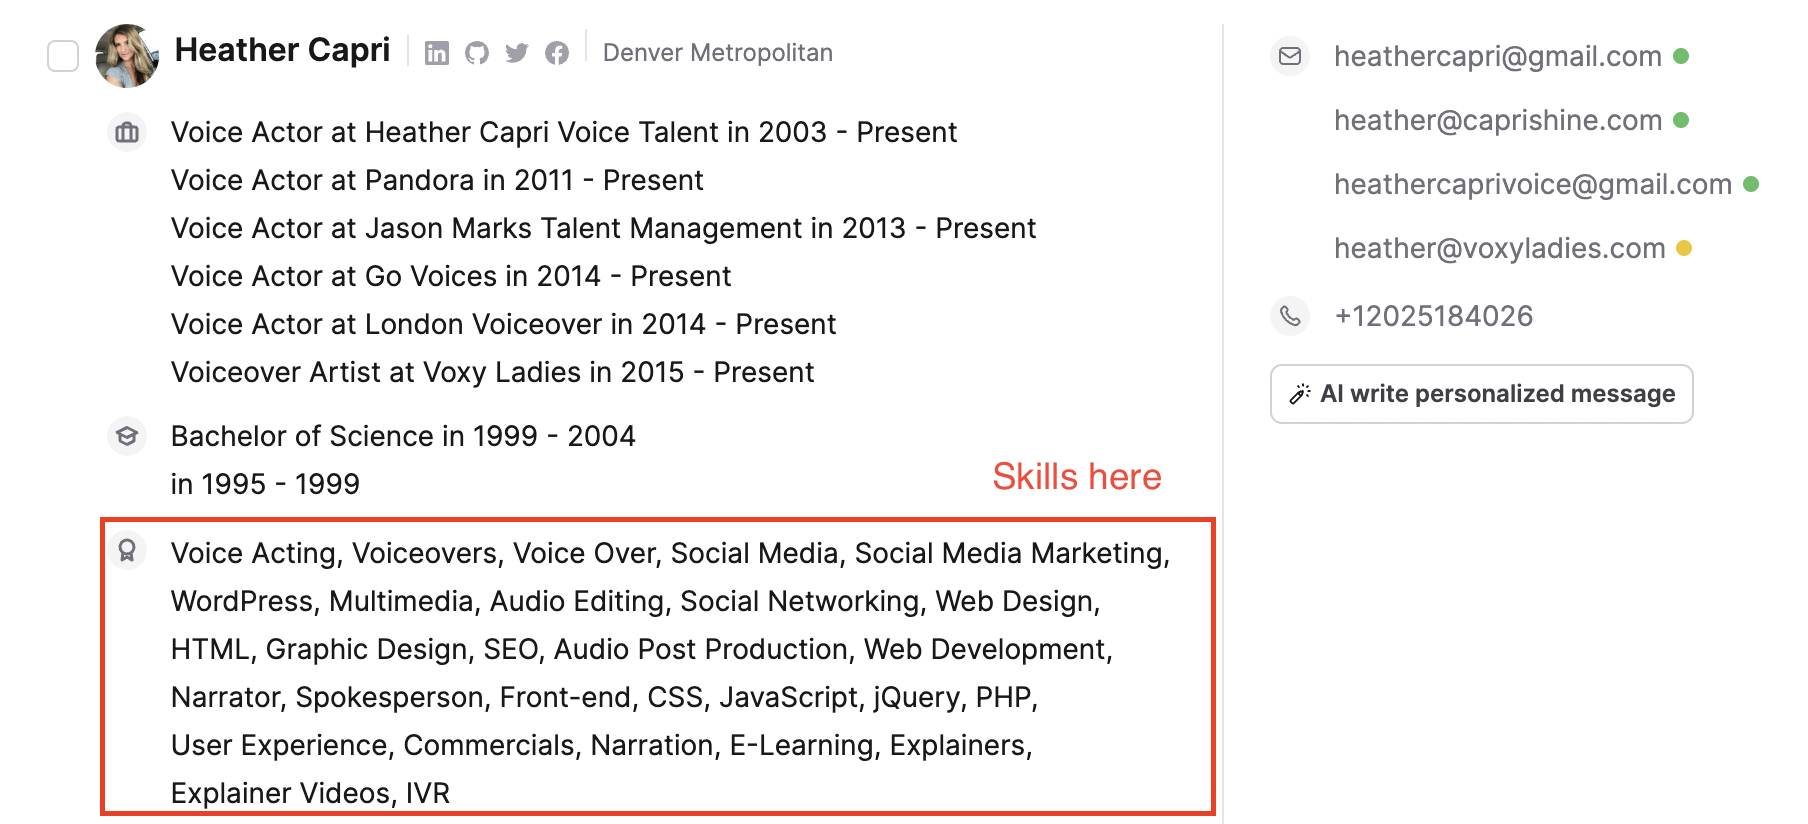The width and height of the screenshot is (1808, 824).
Task: Click skills line starting with 'WordPress, Multimedia'
Action: [635, 601]
